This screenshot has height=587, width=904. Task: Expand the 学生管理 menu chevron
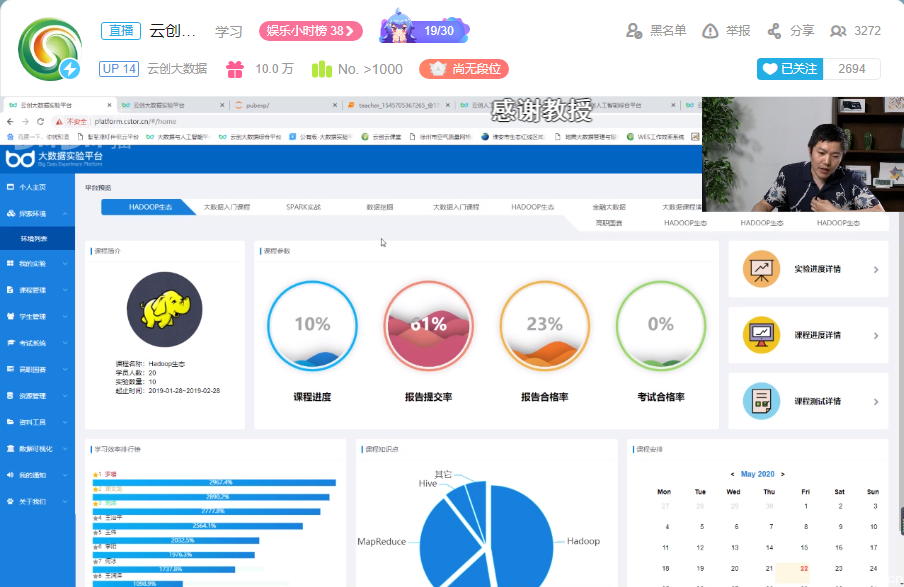point(65,317)
